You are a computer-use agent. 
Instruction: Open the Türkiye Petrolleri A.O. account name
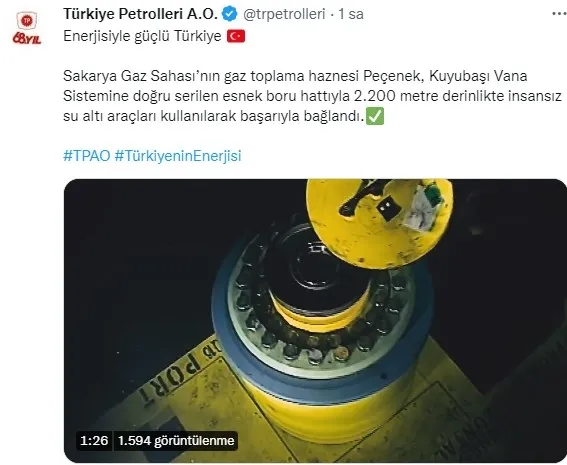click(140, 14)
